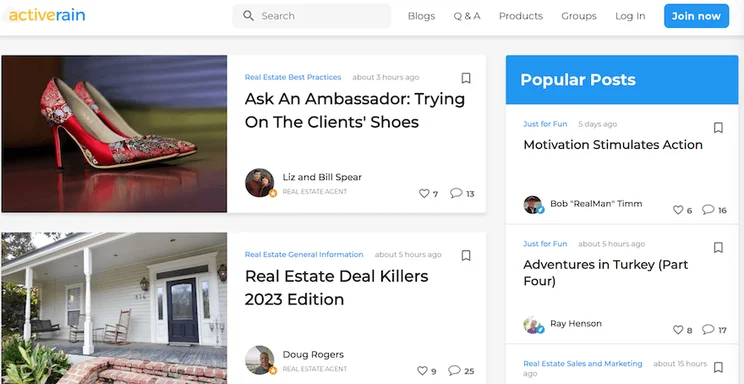Like the Motivation Stimulates Action post

(x=678, y=210)
